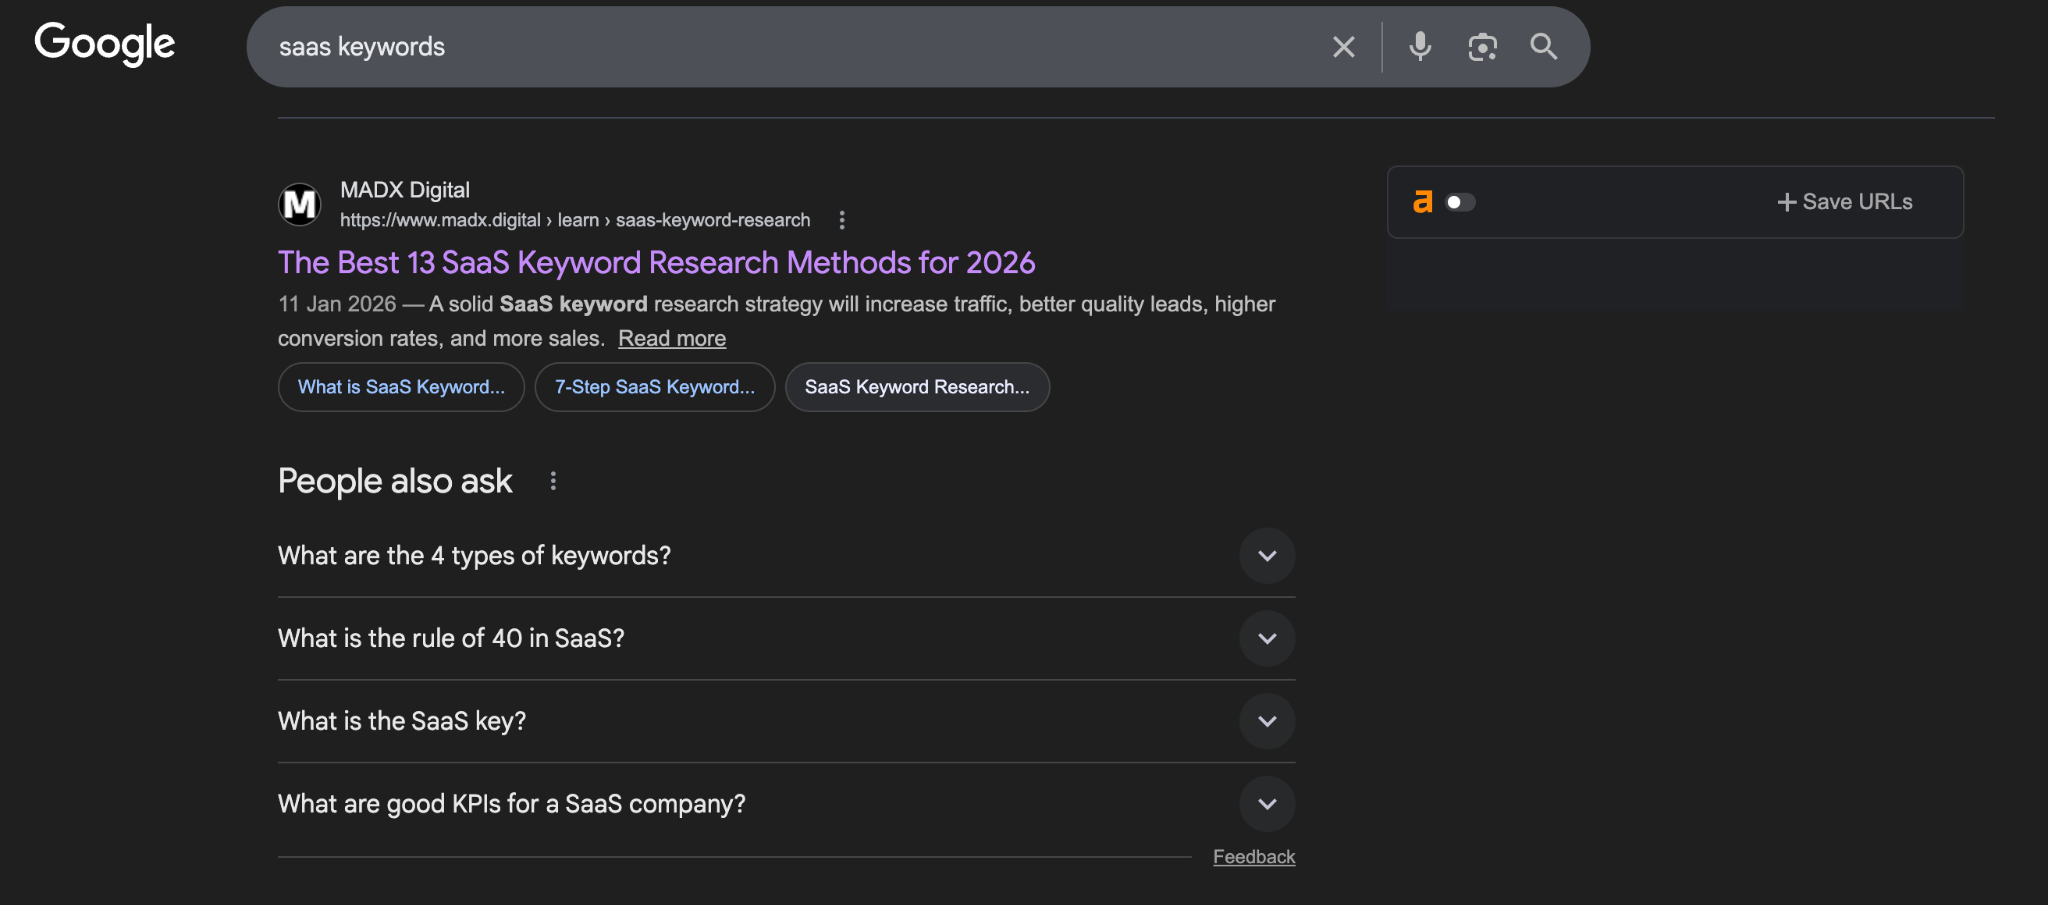Click 'Read more' in the result snippet
Viewport: 2048px width, 905px height.
click(671, 338)
